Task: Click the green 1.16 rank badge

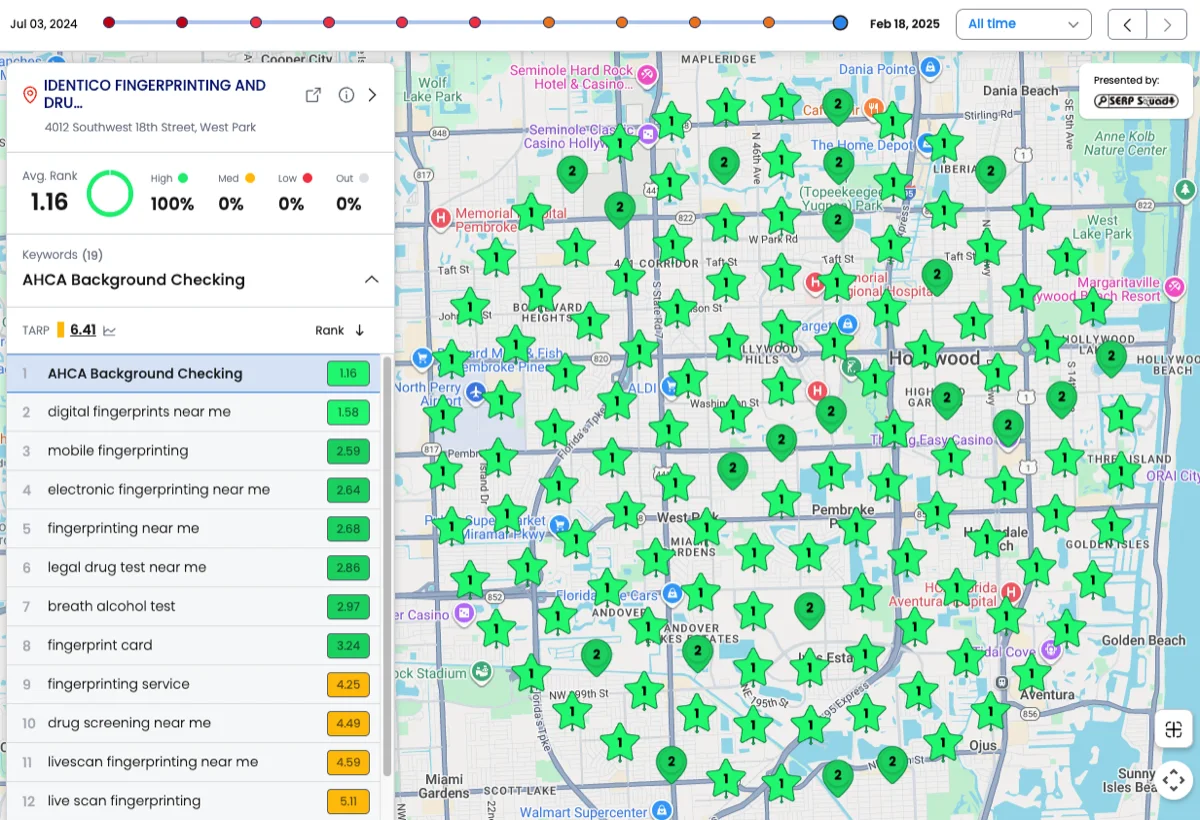Action: tap(348, 374)
